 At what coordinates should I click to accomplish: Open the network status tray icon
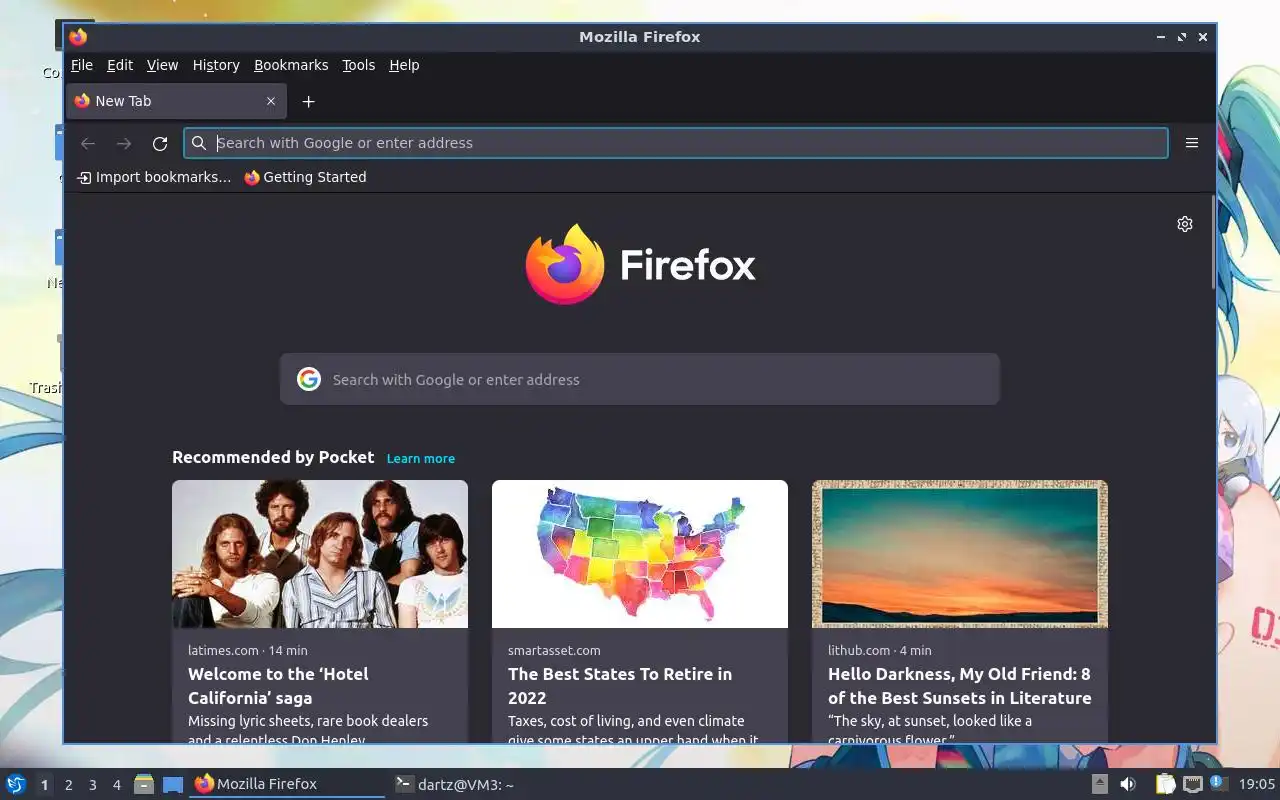point(1192,784)
